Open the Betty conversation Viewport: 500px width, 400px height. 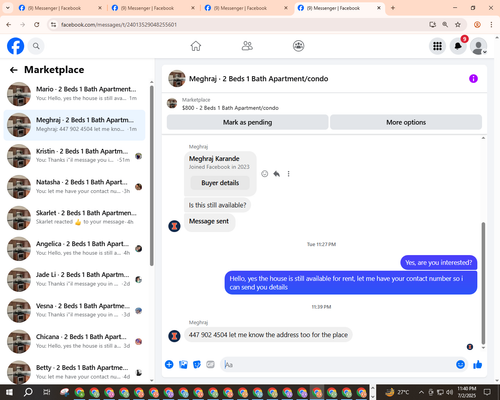coord(74,372)
